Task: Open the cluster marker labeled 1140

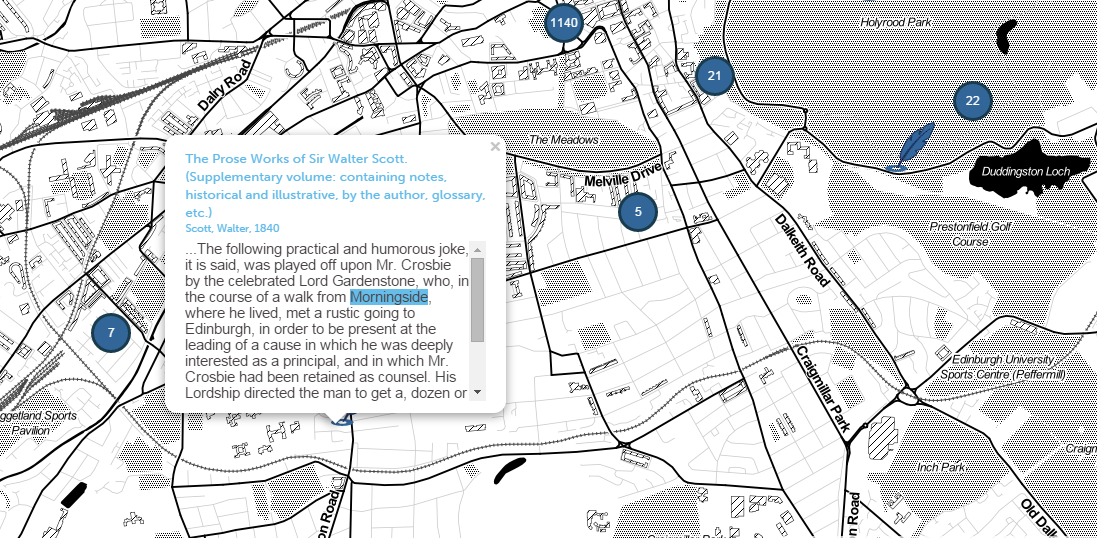Action: click(x=564, y=22)
